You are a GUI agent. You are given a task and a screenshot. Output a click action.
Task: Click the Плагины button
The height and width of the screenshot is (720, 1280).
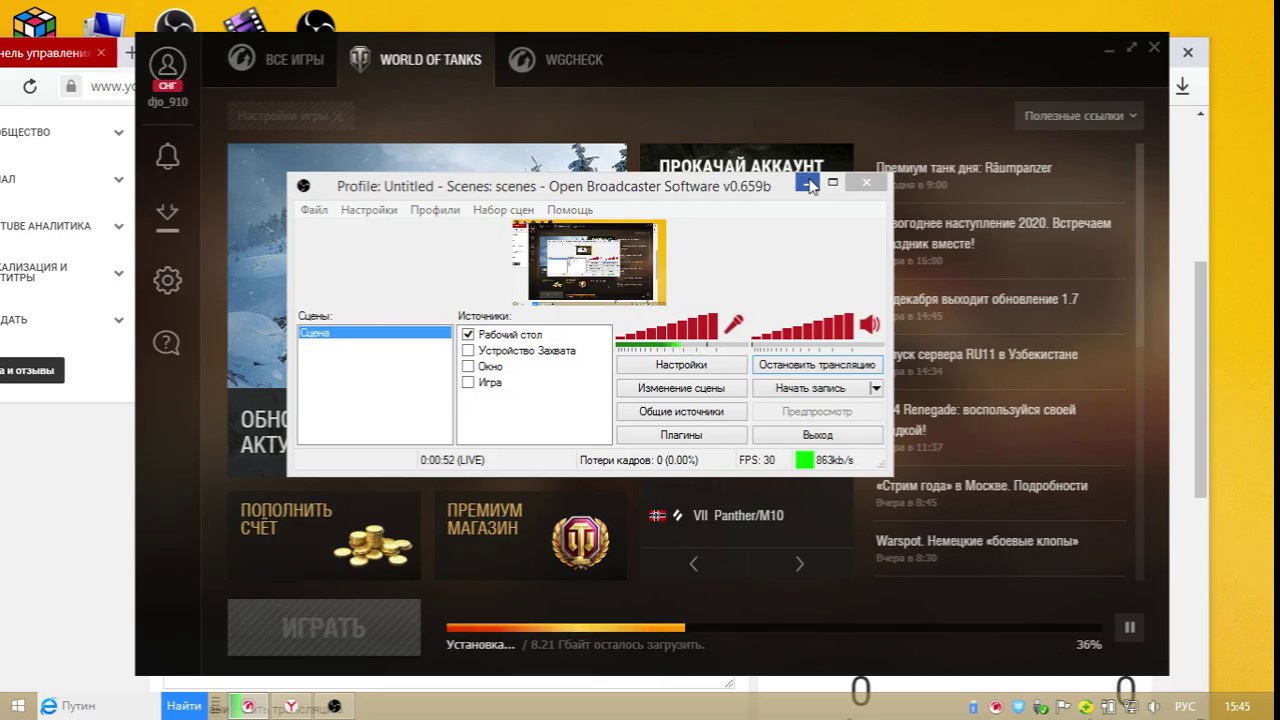pos(681,435)
